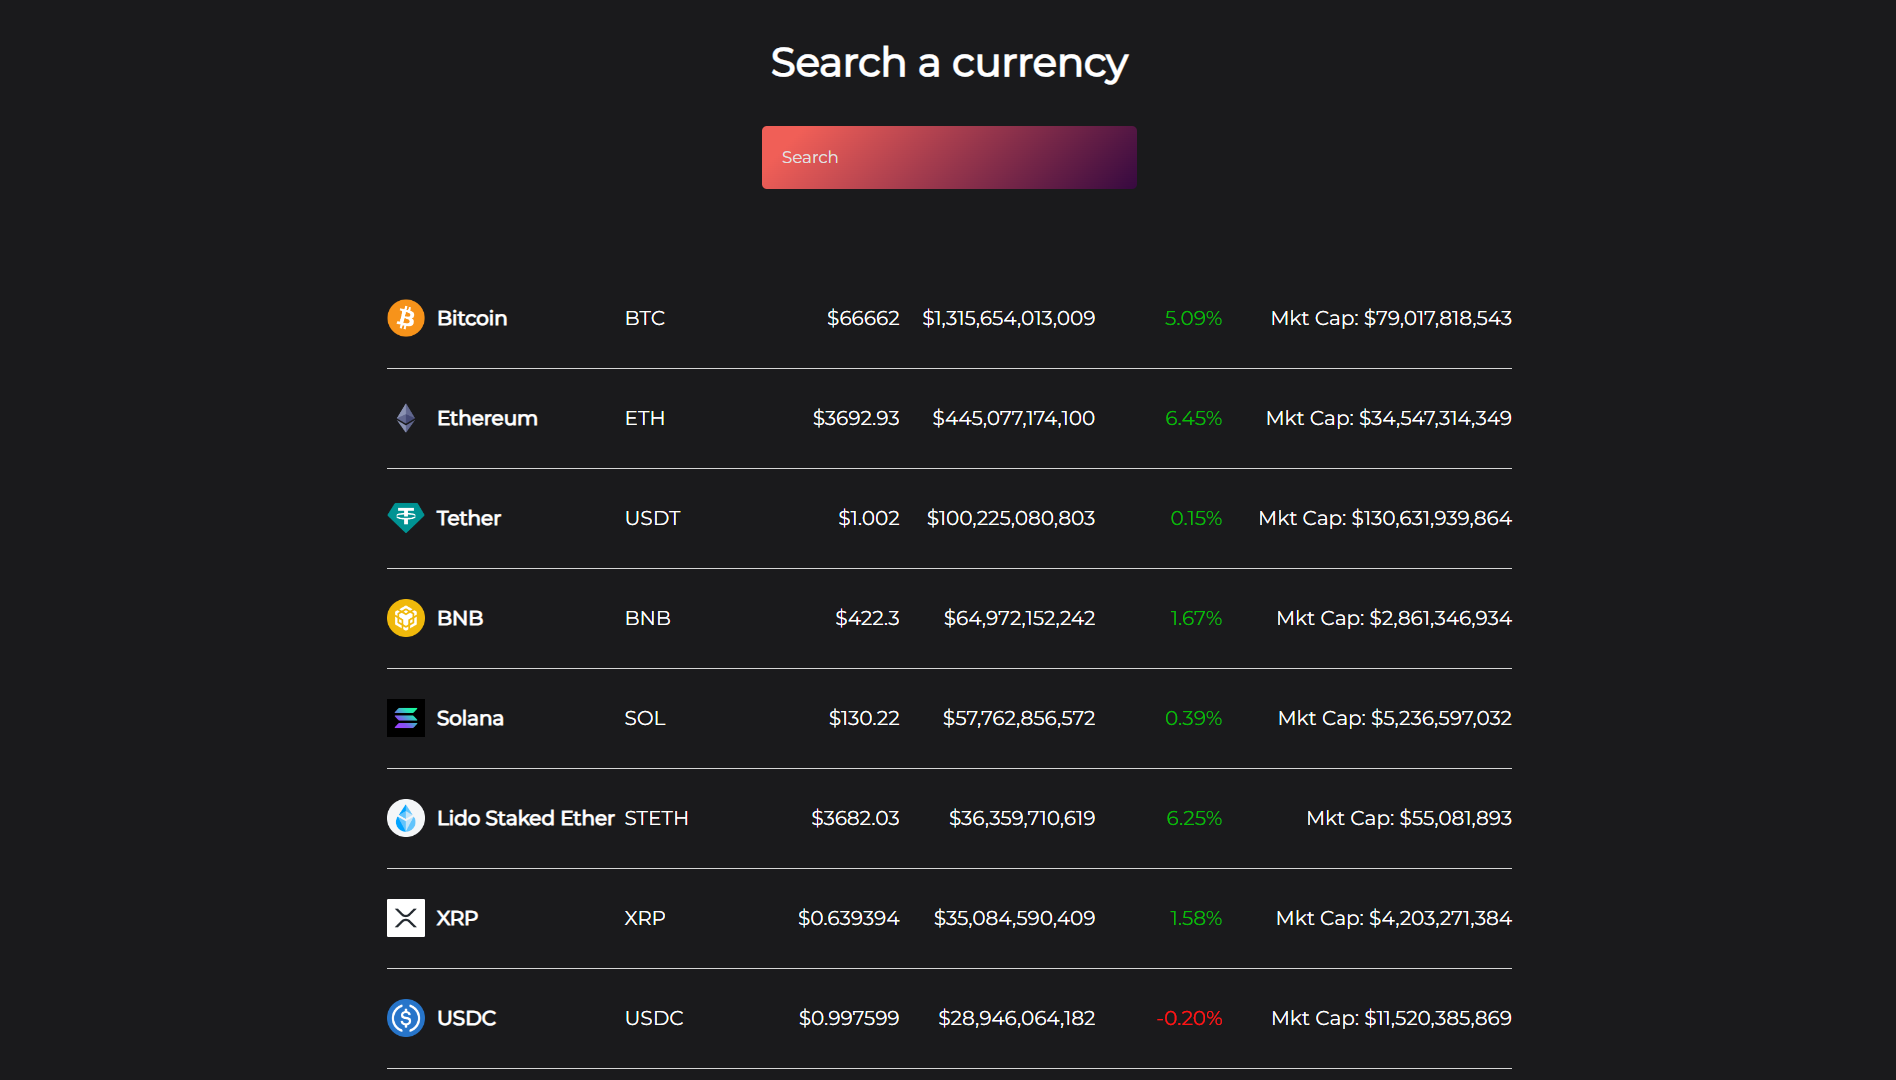
Task: Select the Lido Staked Ether name
Action: (x=526, y=818)
